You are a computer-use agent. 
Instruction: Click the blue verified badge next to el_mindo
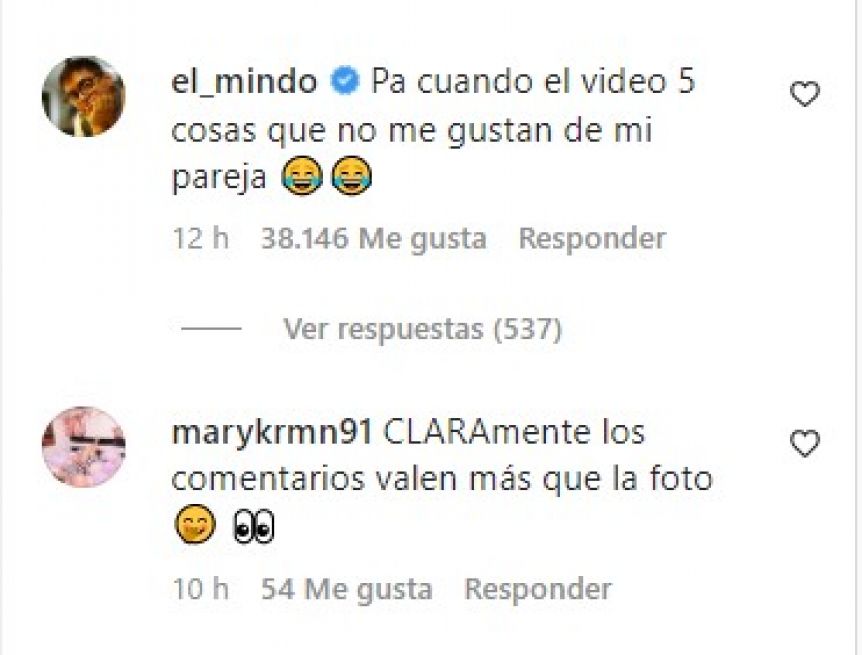click(x=345, y=81)
